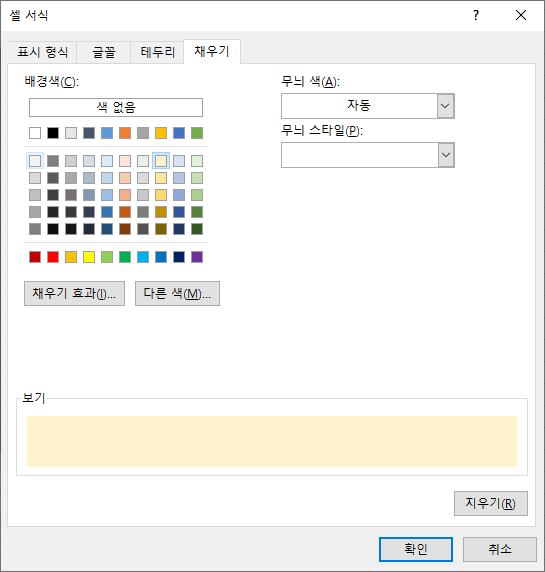Pick the dark red standard color
The width and height of the screenshot is (545, 572).
pyautogui.click(x=35, y=257)
